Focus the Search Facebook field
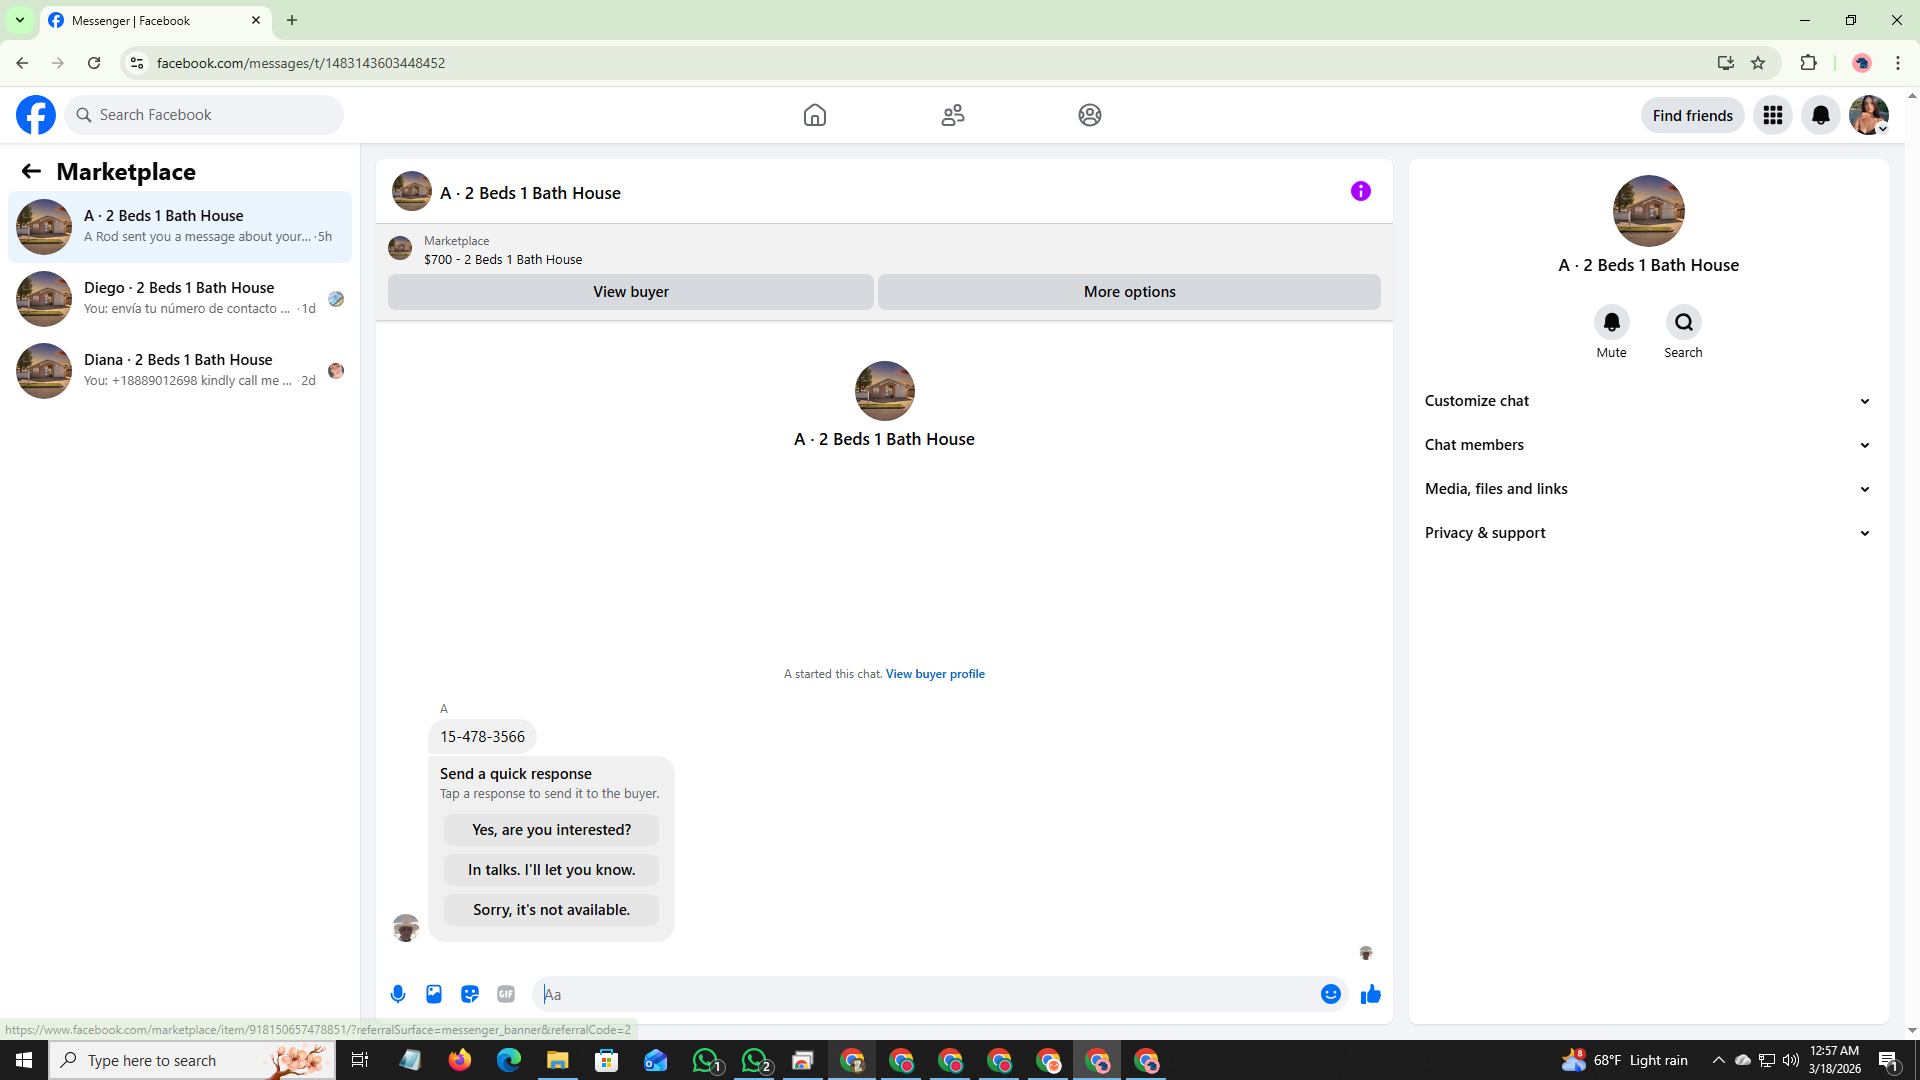The height and width of the screenshot is (1080, 1920). click(204, 115)
